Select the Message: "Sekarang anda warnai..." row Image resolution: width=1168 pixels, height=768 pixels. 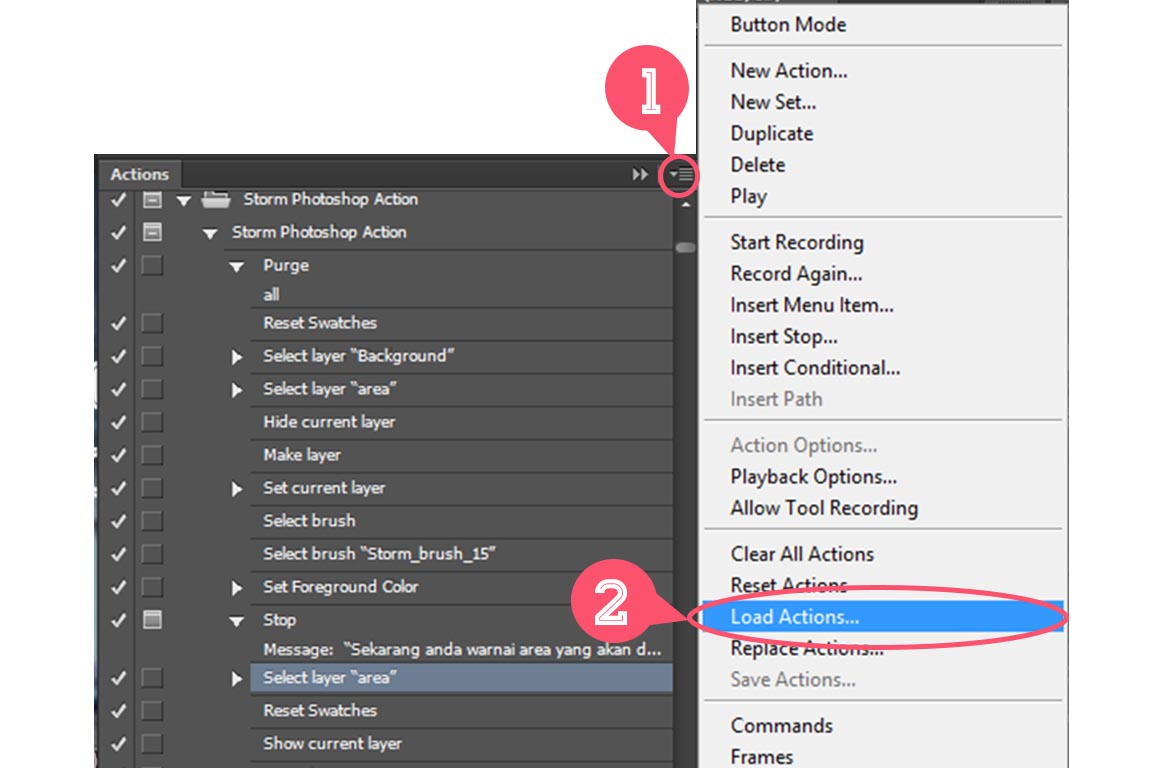pos(461,650)
